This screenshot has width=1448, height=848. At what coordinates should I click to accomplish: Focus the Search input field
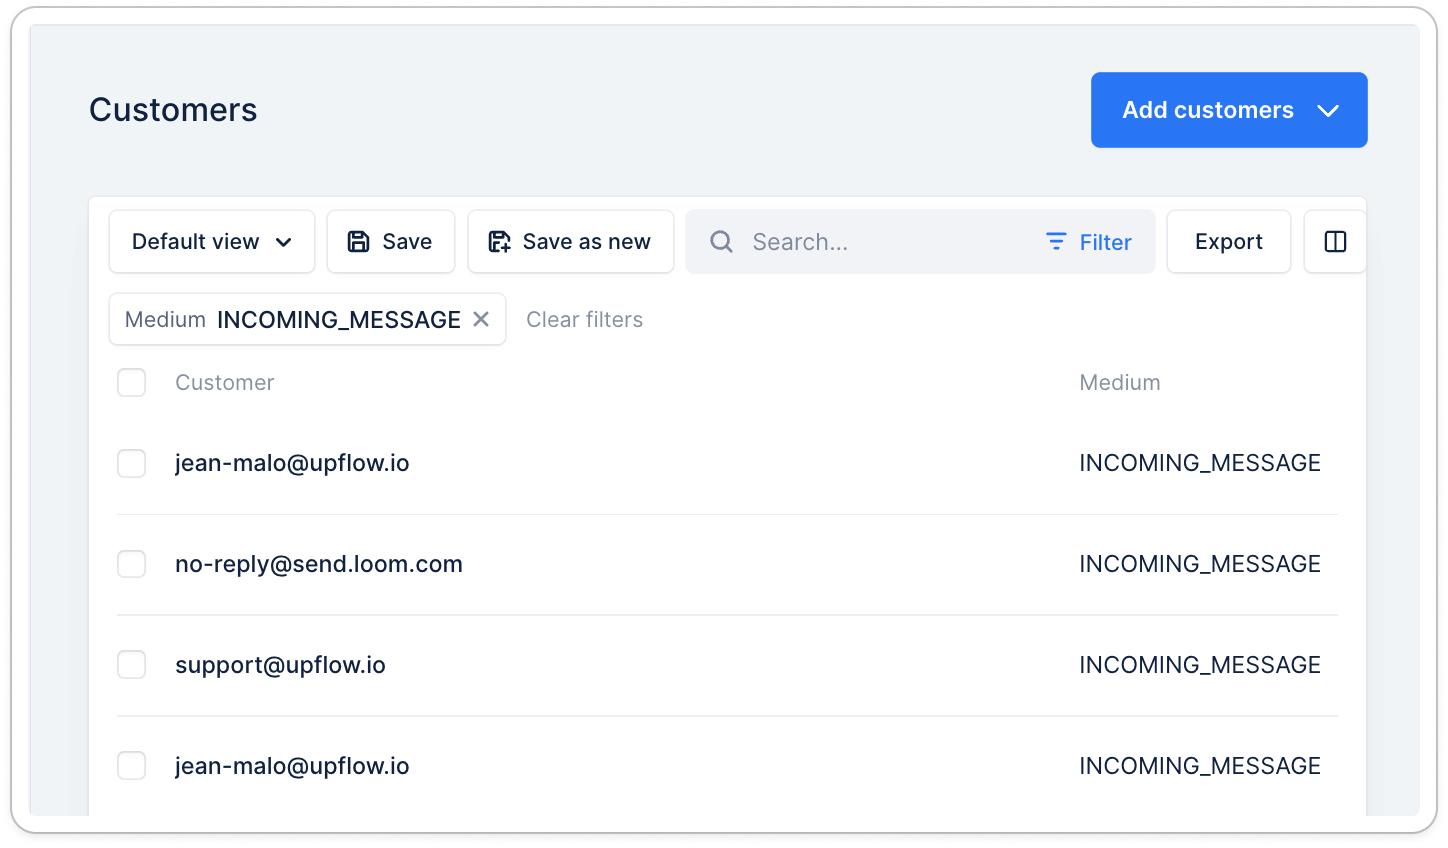(880, 242)
